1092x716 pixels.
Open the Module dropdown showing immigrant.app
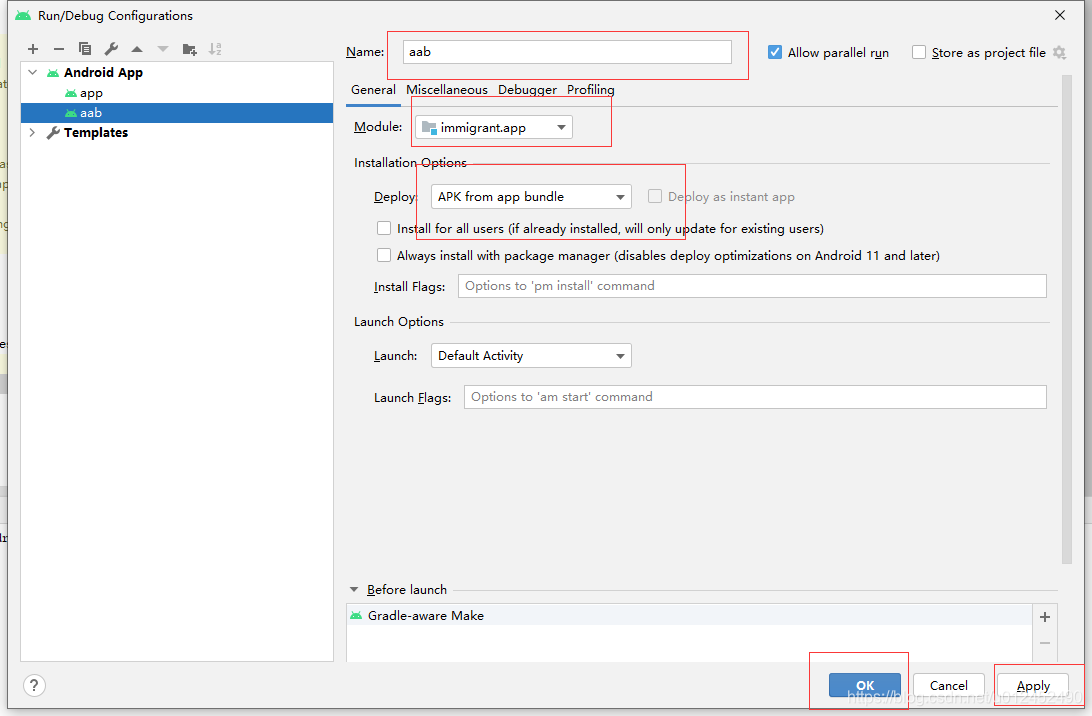(x=494, y=127)
